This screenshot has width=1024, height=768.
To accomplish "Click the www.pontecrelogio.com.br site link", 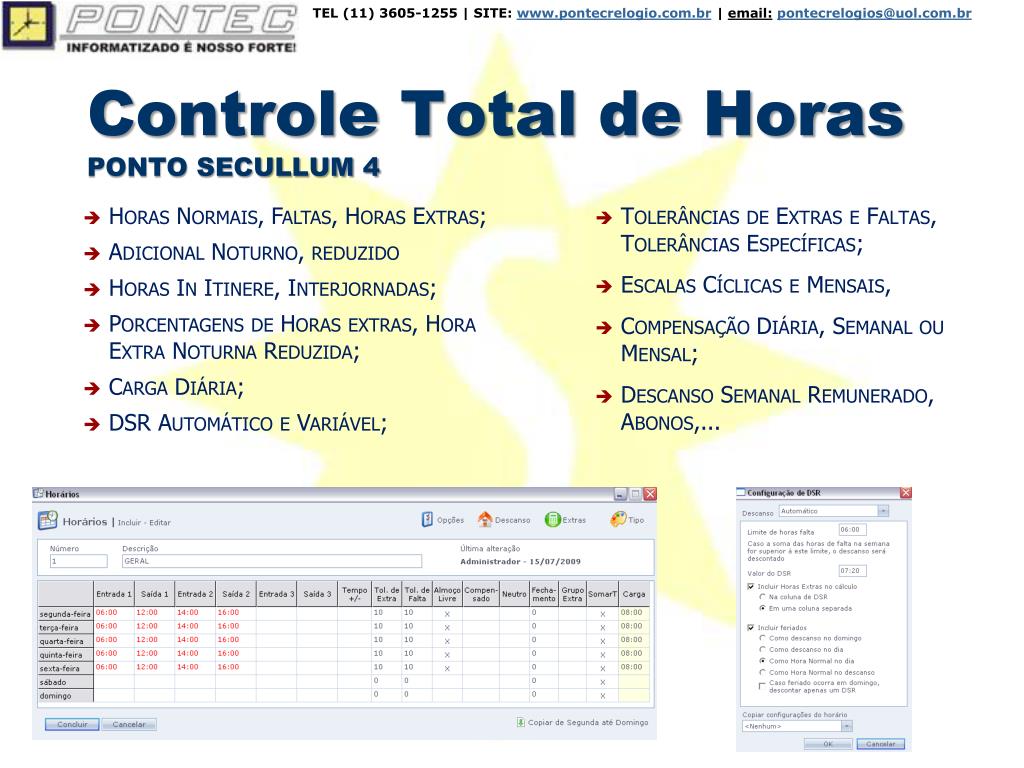I will pos(614,13).
